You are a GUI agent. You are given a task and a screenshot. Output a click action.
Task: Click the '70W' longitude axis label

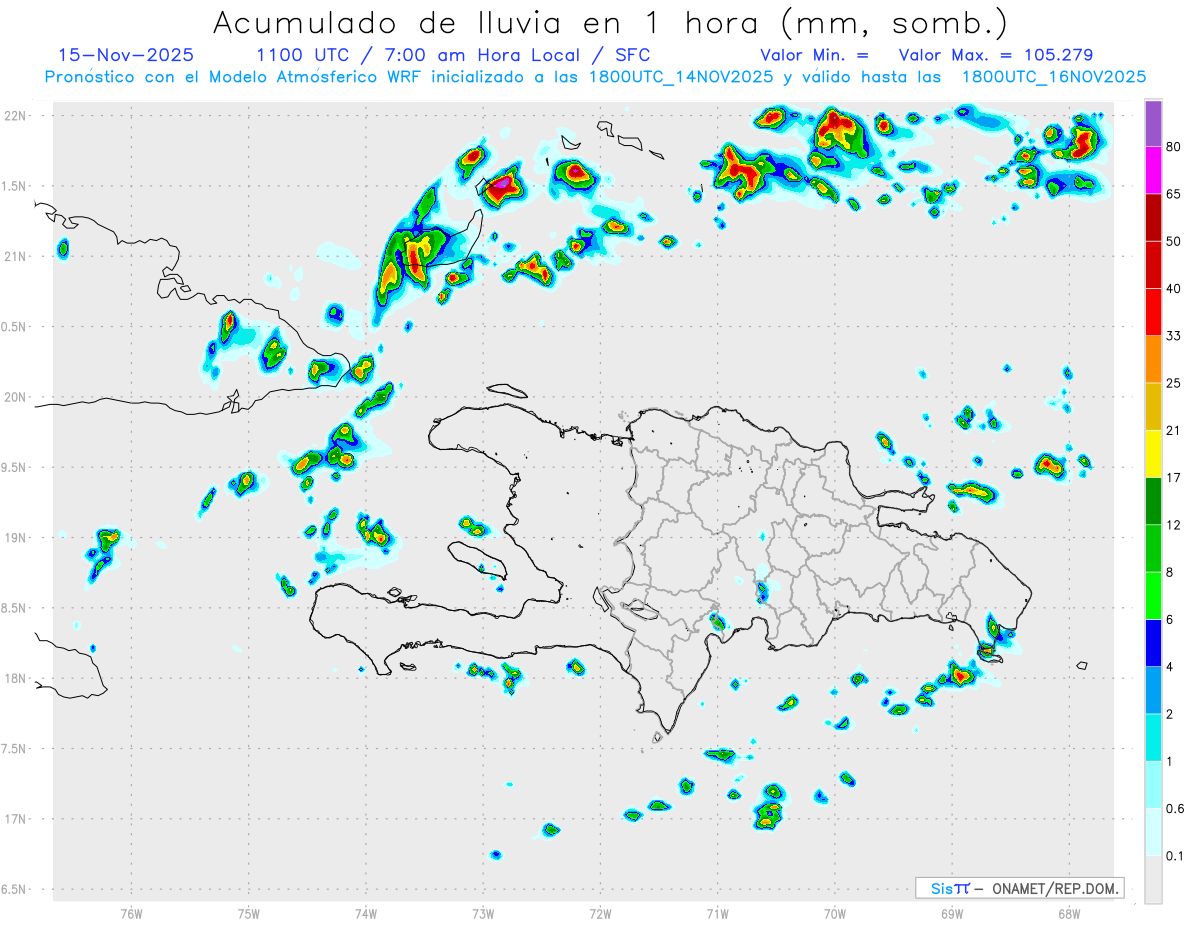coord(835,913)
